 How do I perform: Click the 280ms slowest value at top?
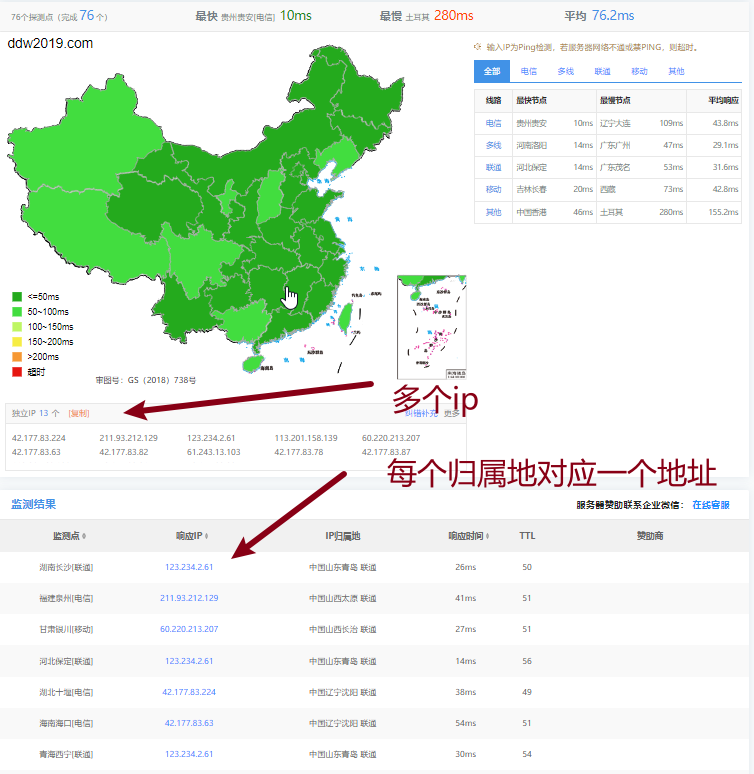[453, 16]
